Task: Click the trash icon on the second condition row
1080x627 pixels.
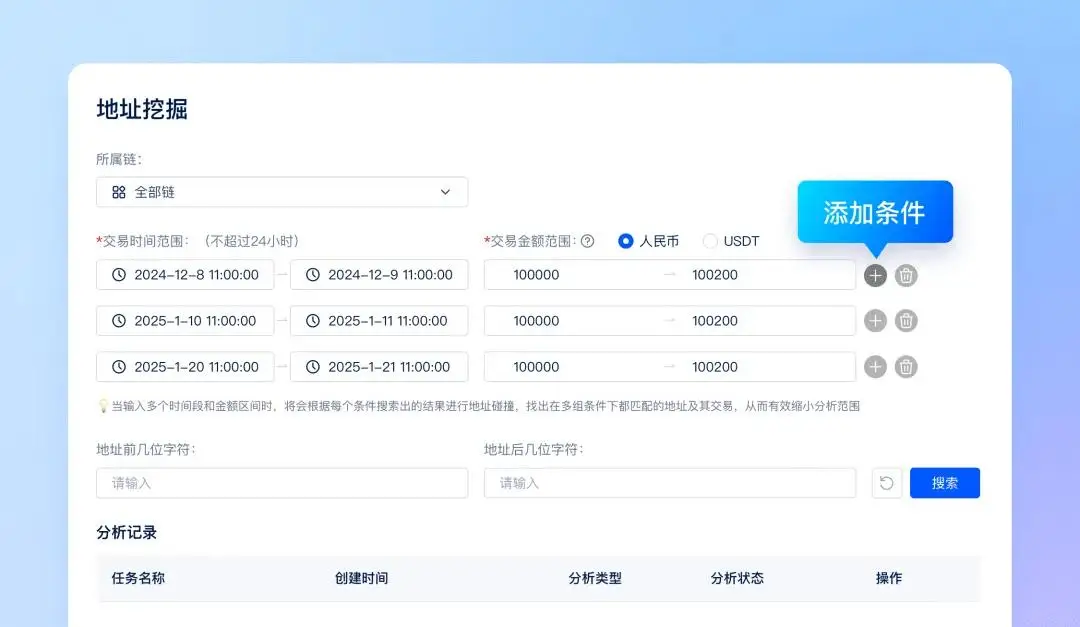Action: click(905, 320)
